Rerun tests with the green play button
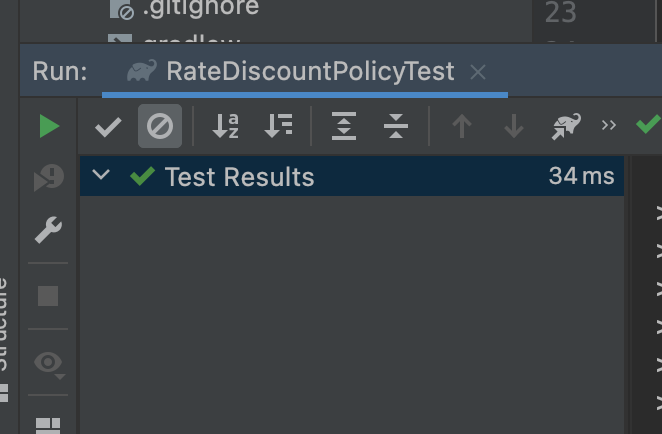 (x=49, y=126)
